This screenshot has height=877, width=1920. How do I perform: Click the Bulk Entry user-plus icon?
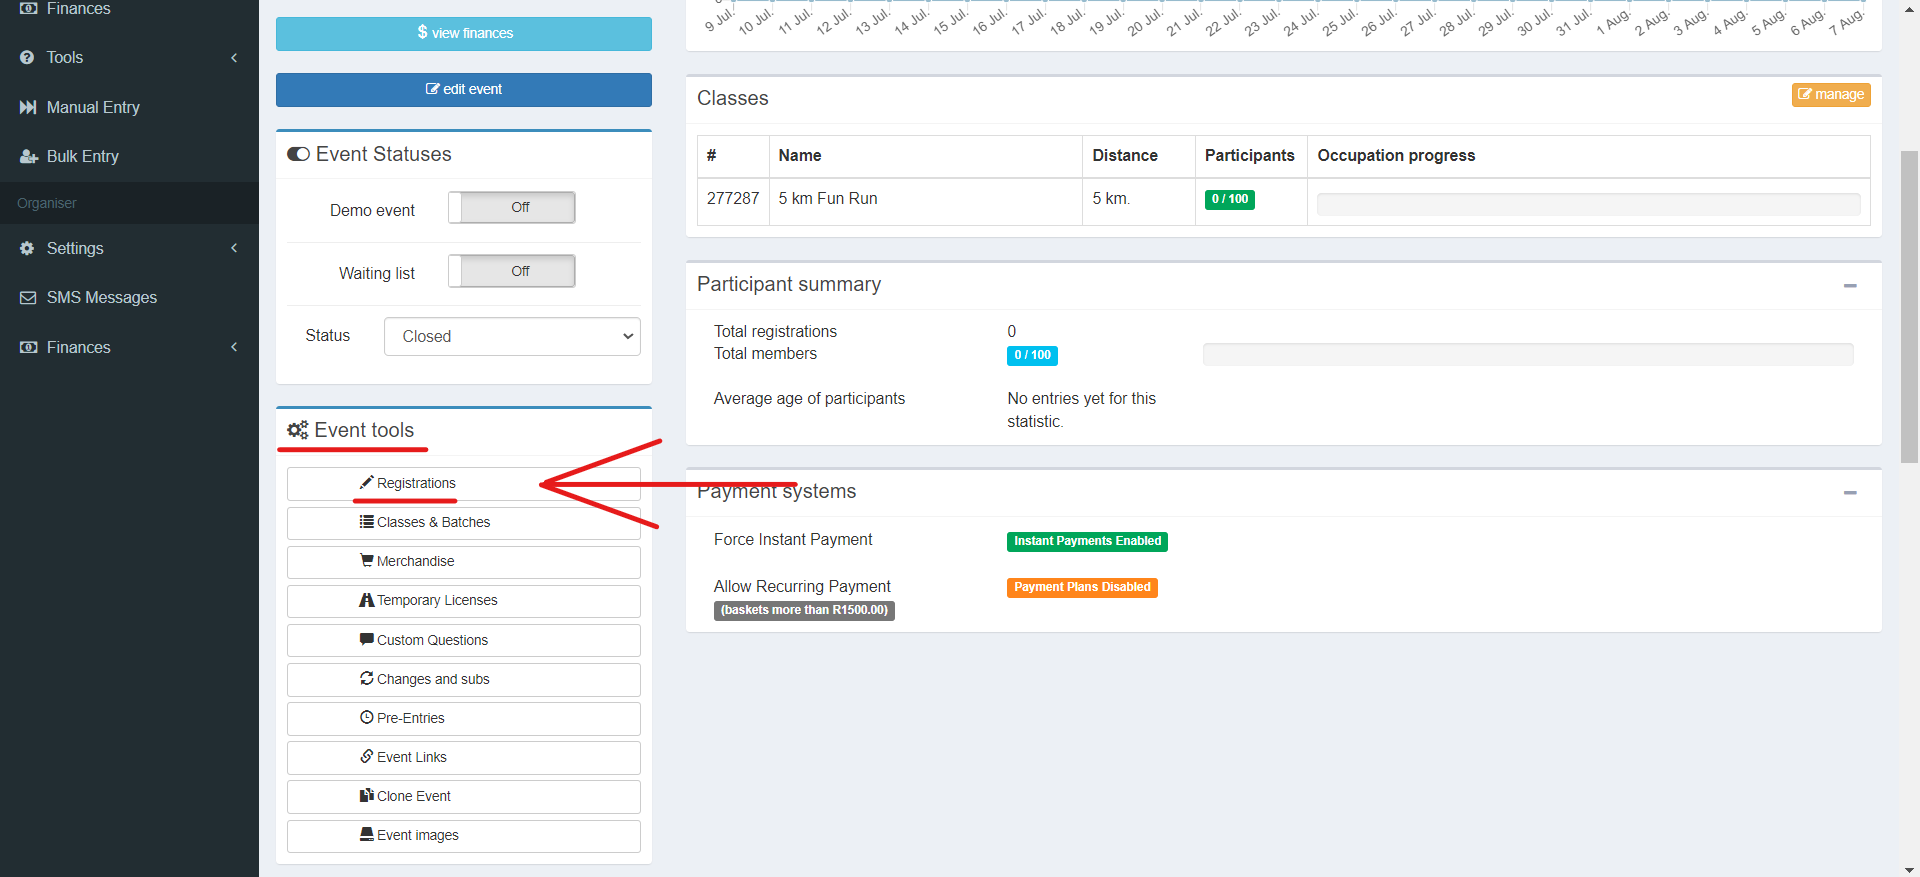29,156
